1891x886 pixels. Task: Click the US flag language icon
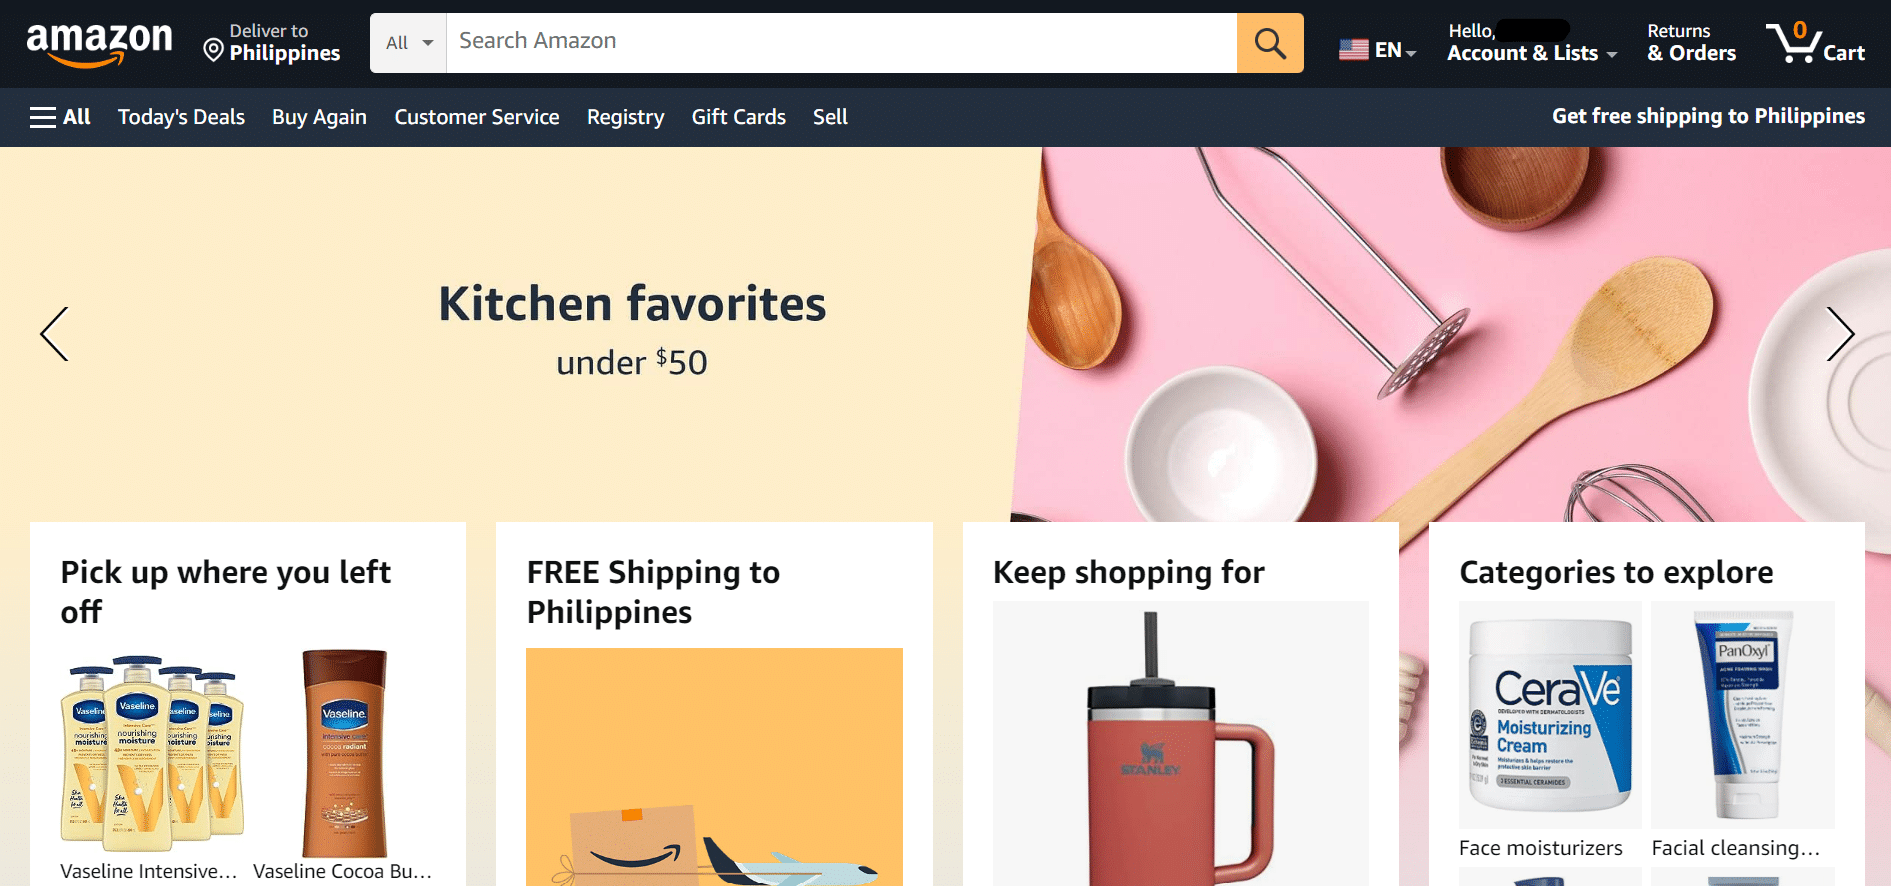[x=1354, y=49]
